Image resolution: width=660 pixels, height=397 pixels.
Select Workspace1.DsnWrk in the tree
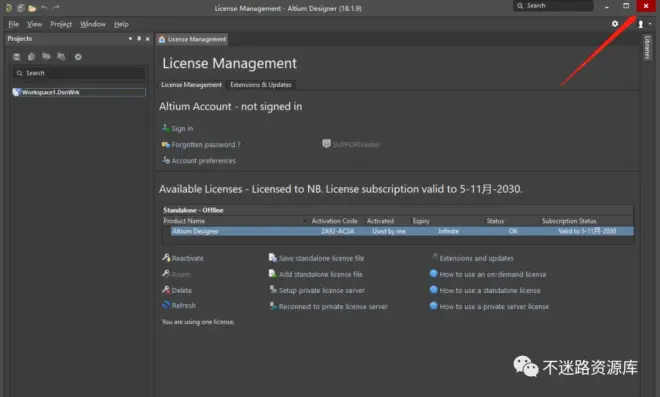pos(79,92)
